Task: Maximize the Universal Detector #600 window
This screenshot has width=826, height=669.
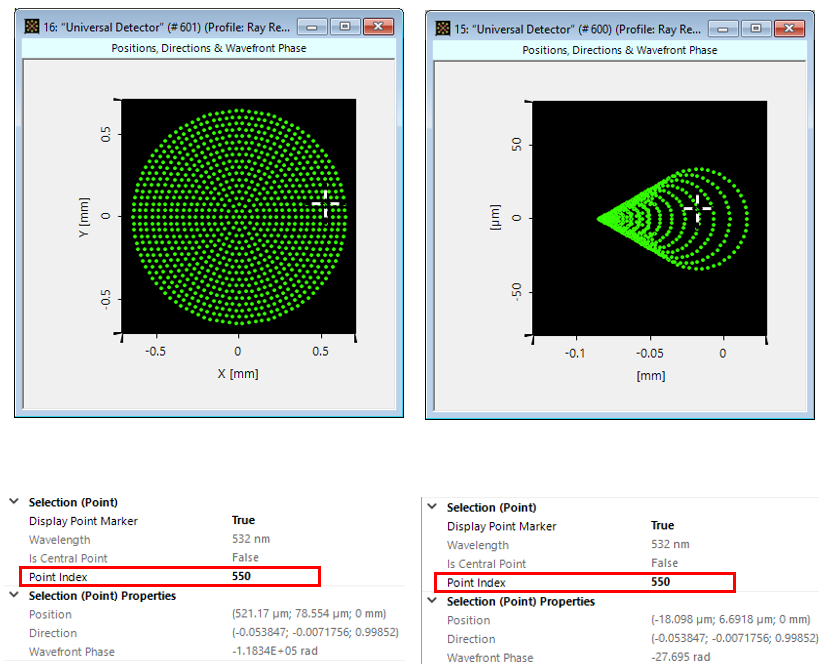Action: tap(755, 28)
